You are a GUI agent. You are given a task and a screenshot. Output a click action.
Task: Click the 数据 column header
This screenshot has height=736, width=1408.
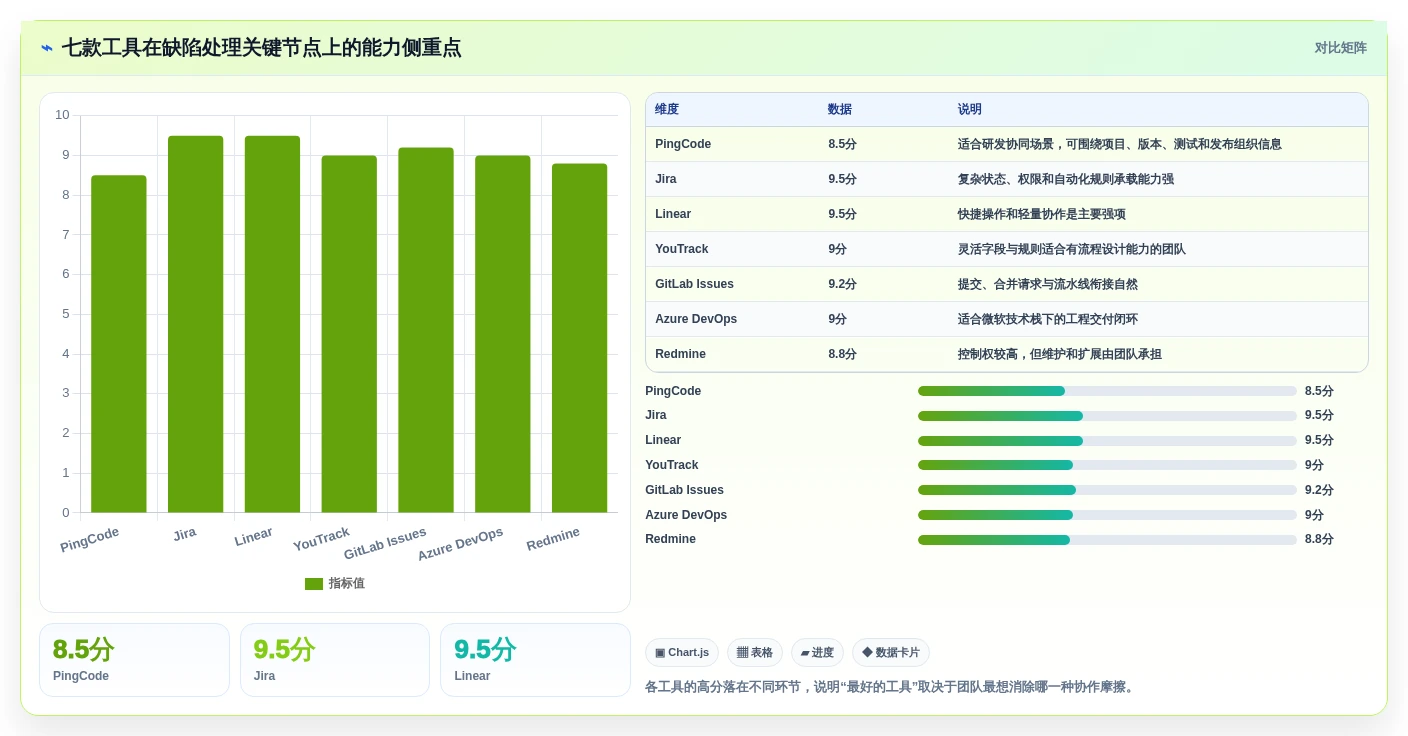[x=840, y=109]
